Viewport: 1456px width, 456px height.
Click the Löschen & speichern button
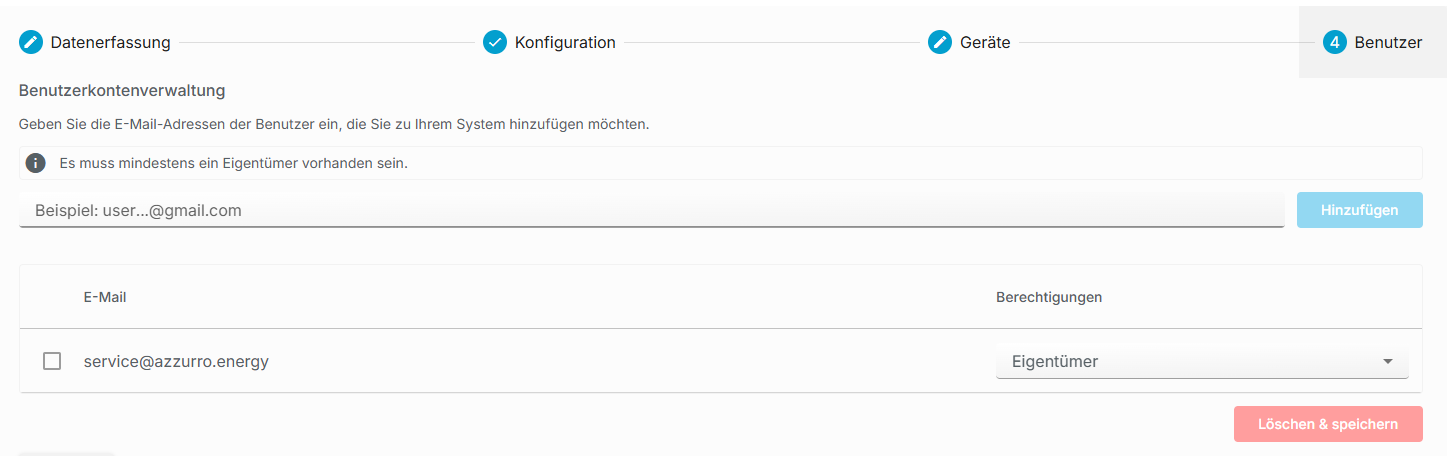click(x=1328, y=424)
